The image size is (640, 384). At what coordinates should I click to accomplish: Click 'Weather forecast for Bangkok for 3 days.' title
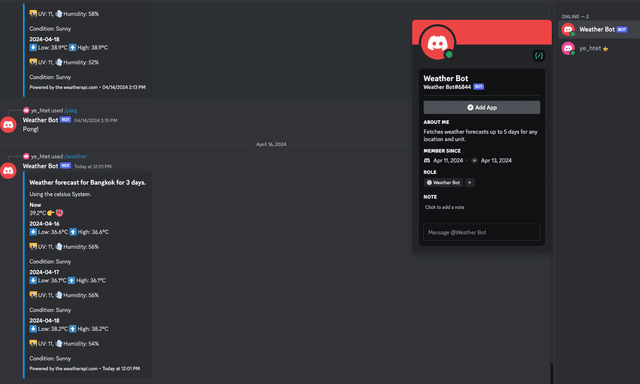(87, 182)
